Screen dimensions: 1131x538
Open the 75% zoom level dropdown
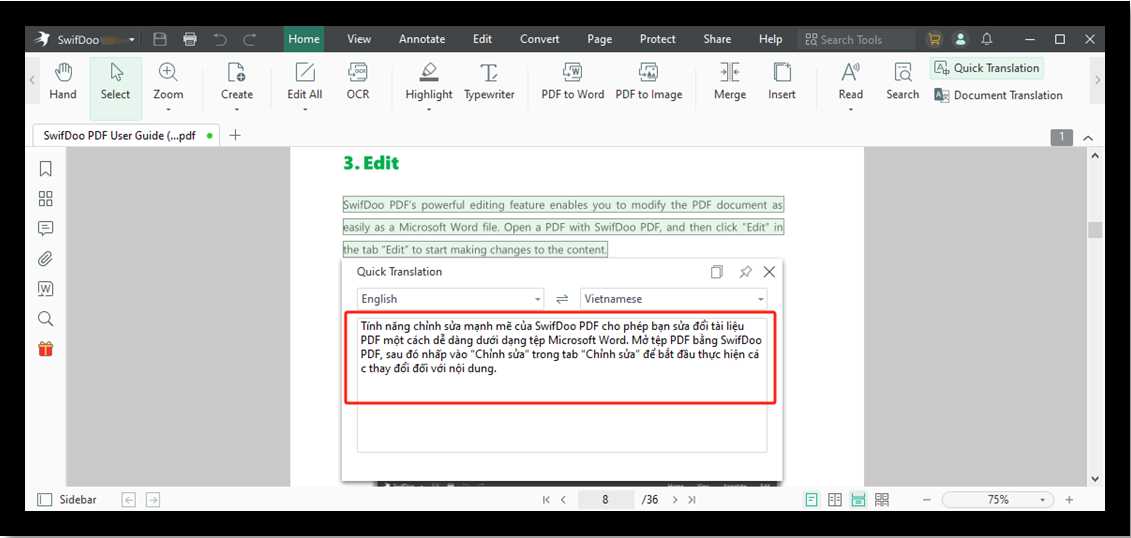(x=1042, y=500)
